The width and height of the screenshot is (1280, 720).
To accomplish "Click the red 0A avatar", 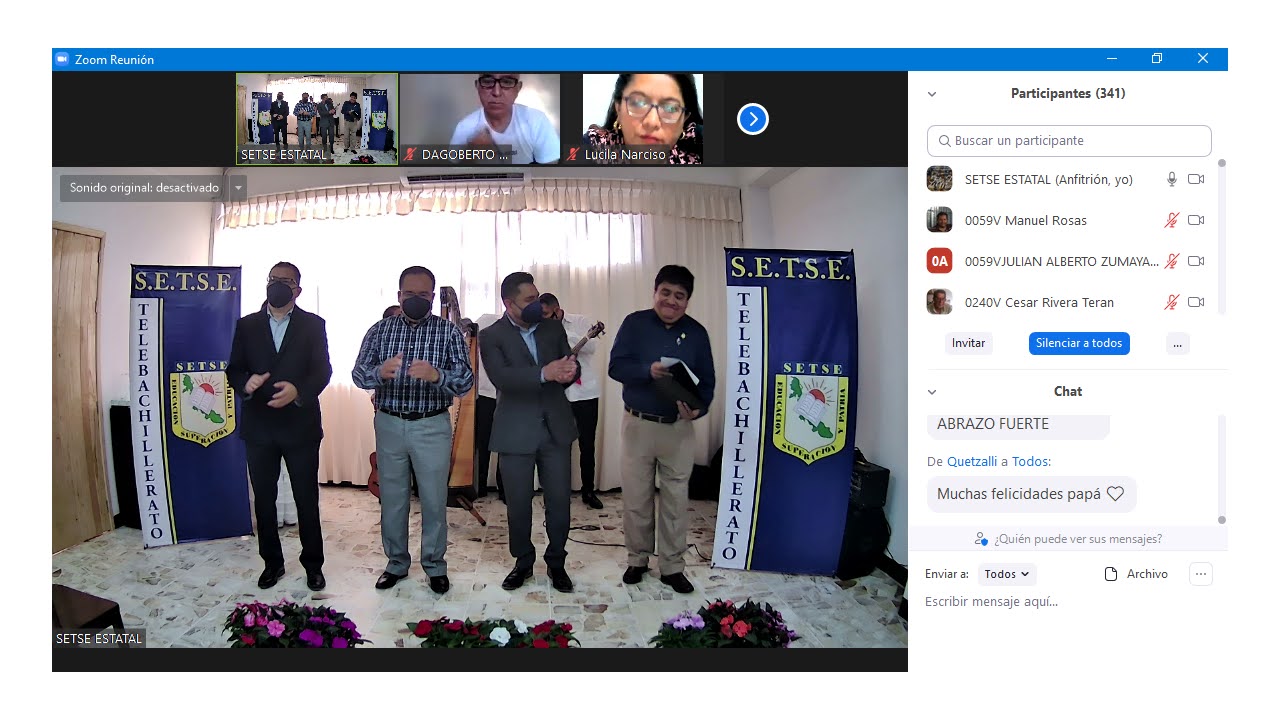I will pyautogui.click(x=939, y=261).
